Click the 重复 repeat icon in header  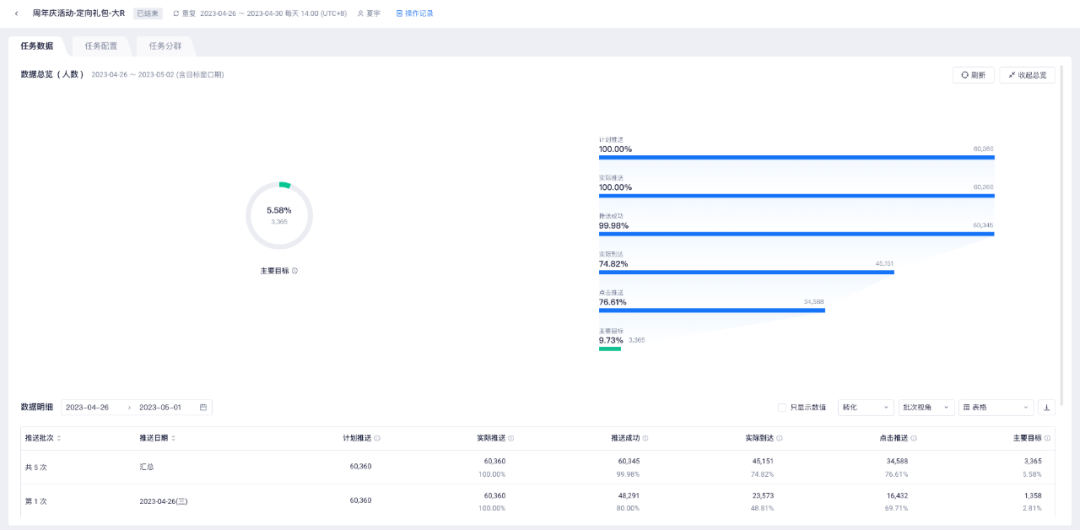point(176,14)
